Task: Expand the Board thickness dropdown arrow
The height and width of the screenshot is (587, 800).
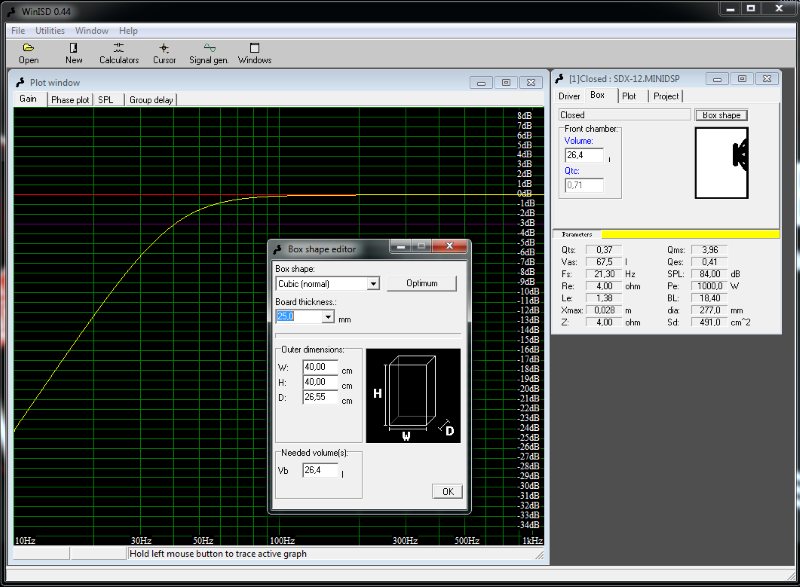Action: point(328,317)
